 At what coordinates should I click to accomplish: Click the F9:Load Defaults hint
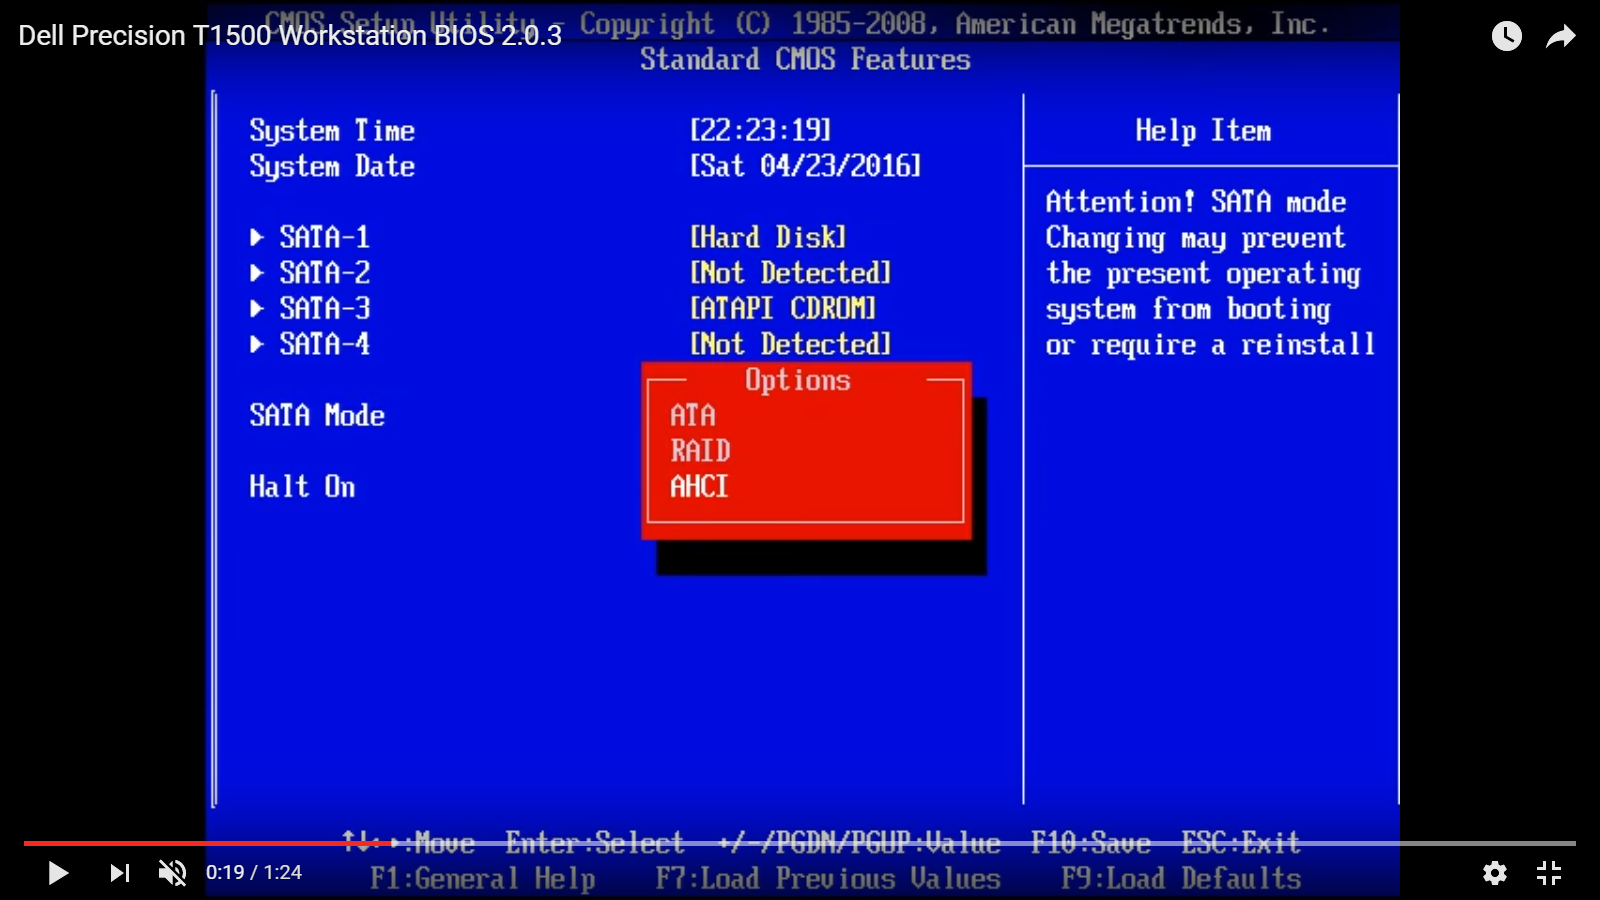point(1181,879)
